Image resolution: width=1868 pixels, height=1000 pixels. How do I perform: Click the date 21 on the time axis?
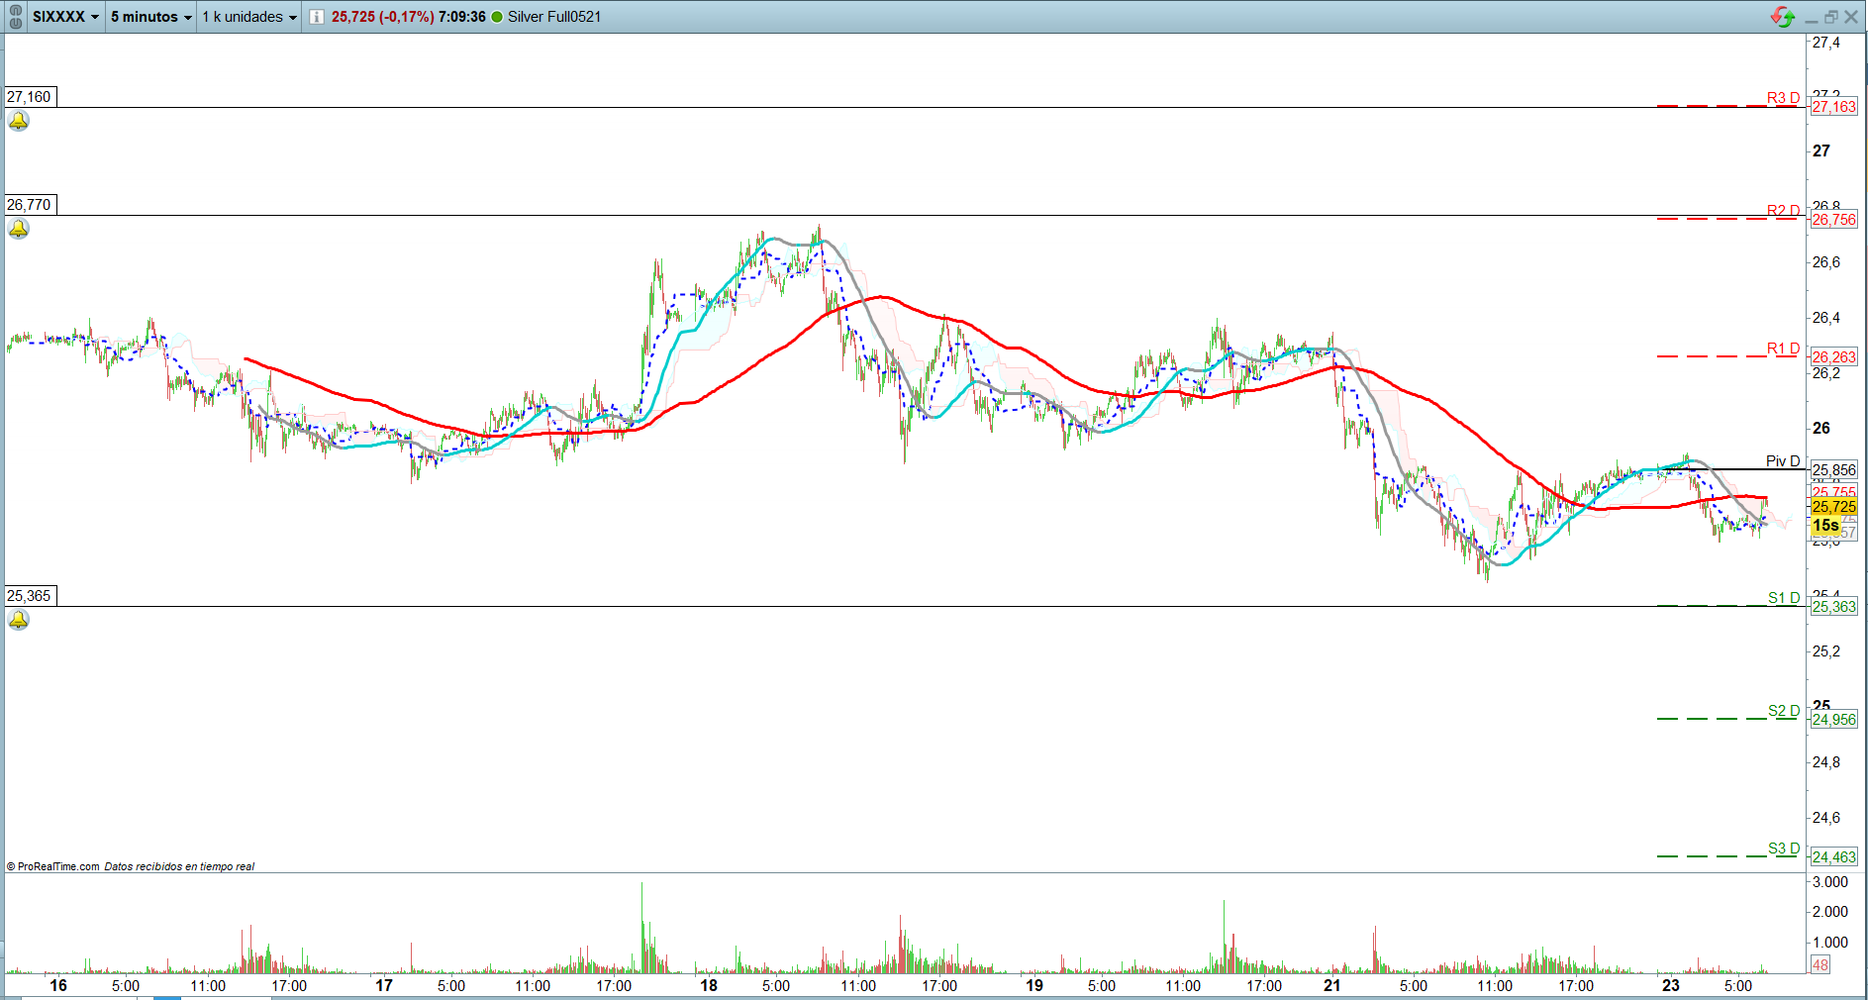click(1332, 986)
